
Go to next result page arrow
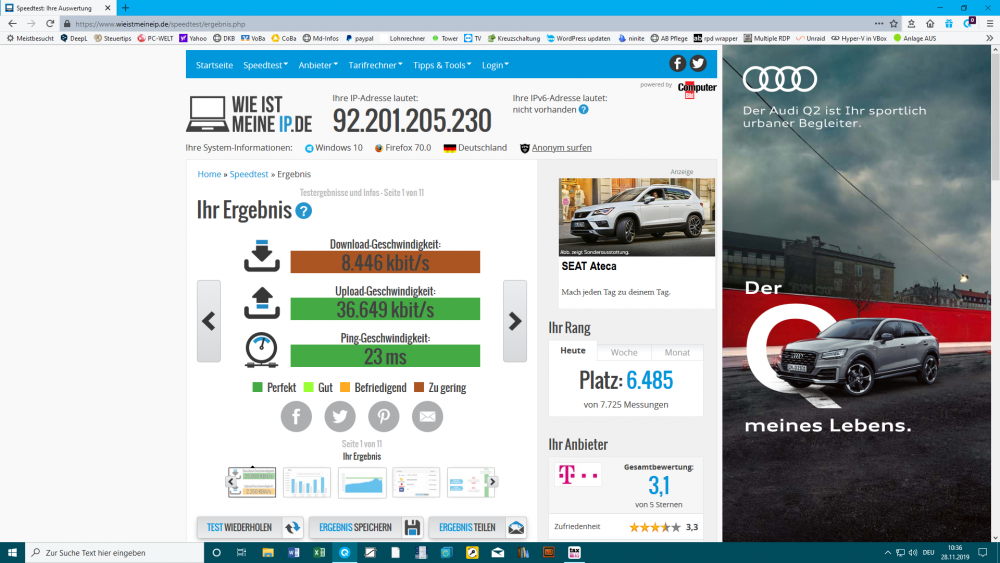515,321
